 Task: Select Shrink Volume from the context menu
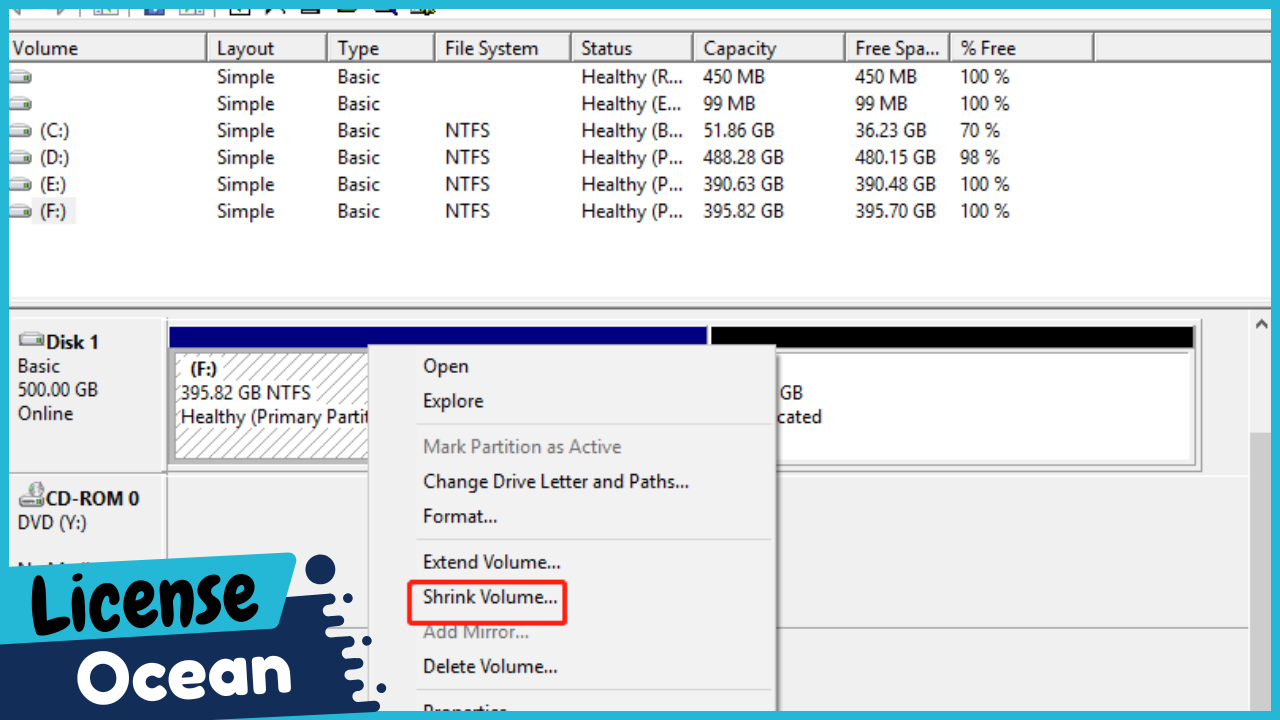click(x=487, y=597)
